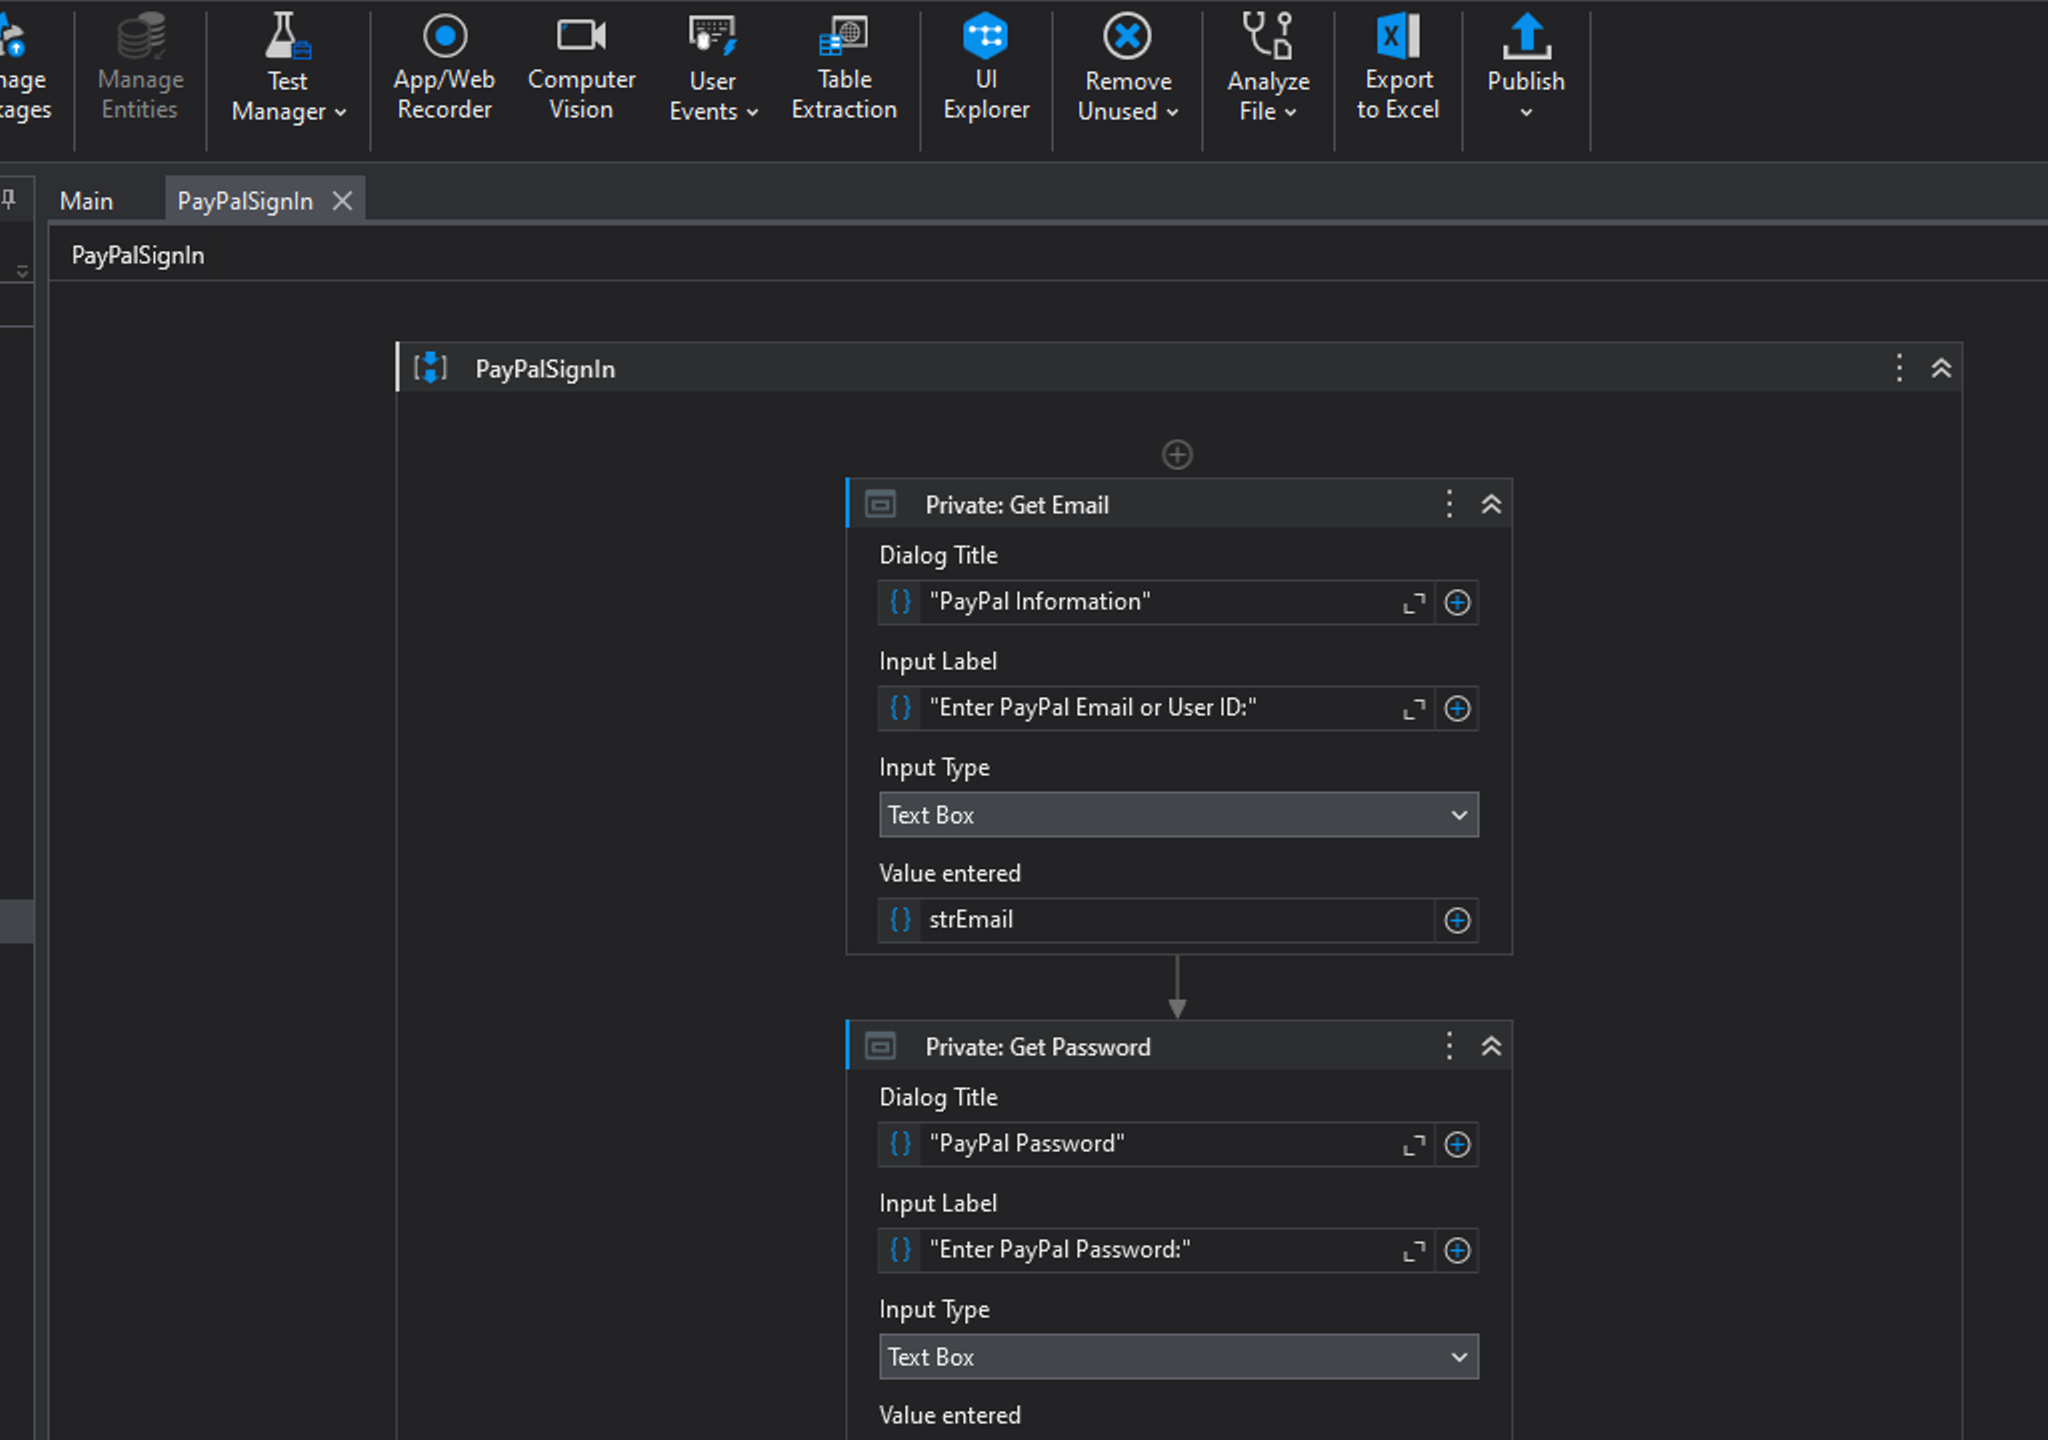Viewport: 2048px width, 1440px height.
Task: Click the PayPalSignIn sequence icon
Action: point(430,368)
